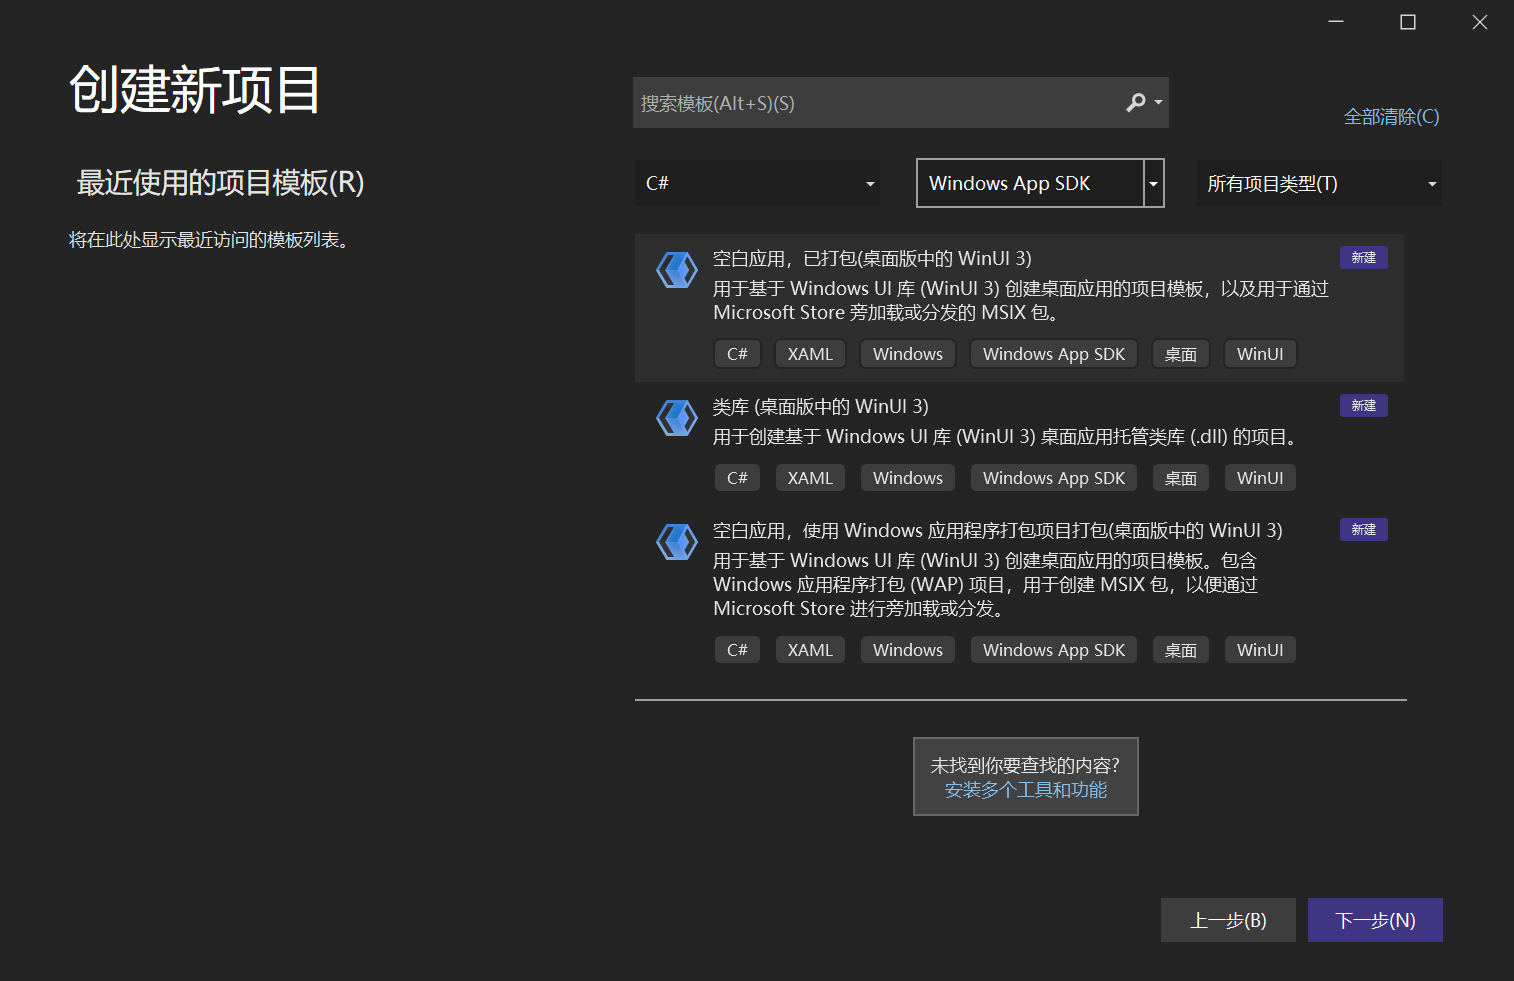Viewport: 1514px width, 981px height.
Task: Click XAML tag under 类库 template
Action: (810, 478)
